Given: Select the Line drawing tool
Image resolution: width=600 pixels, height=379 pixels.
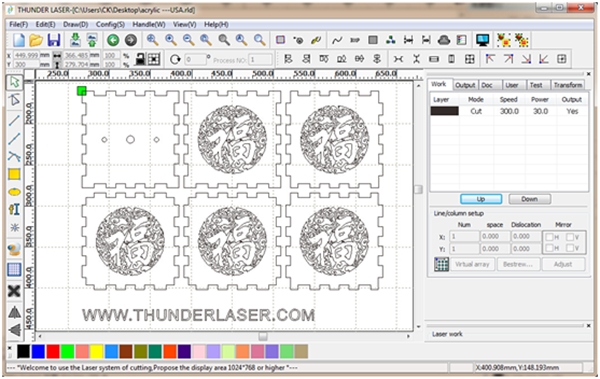Looking at the screenshot, I should tap(14, 120).
